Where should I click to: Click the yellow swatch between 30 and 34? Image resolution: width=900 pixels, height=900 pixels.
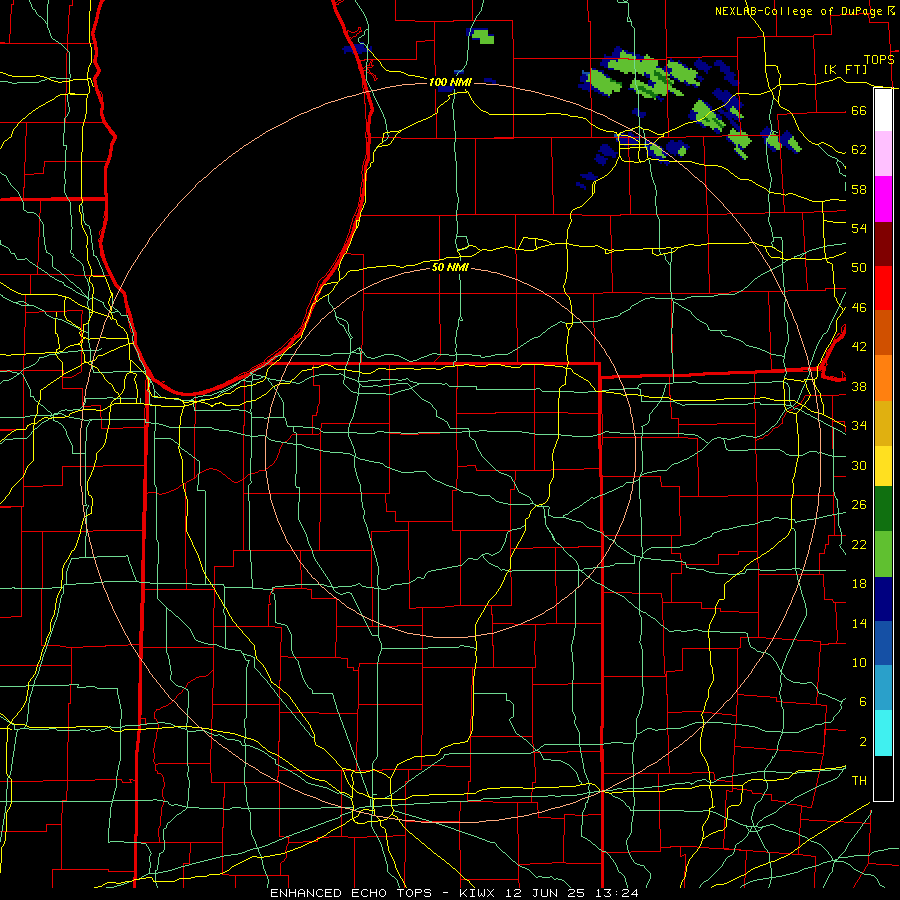pyautogui.click(x=883, y=466)
